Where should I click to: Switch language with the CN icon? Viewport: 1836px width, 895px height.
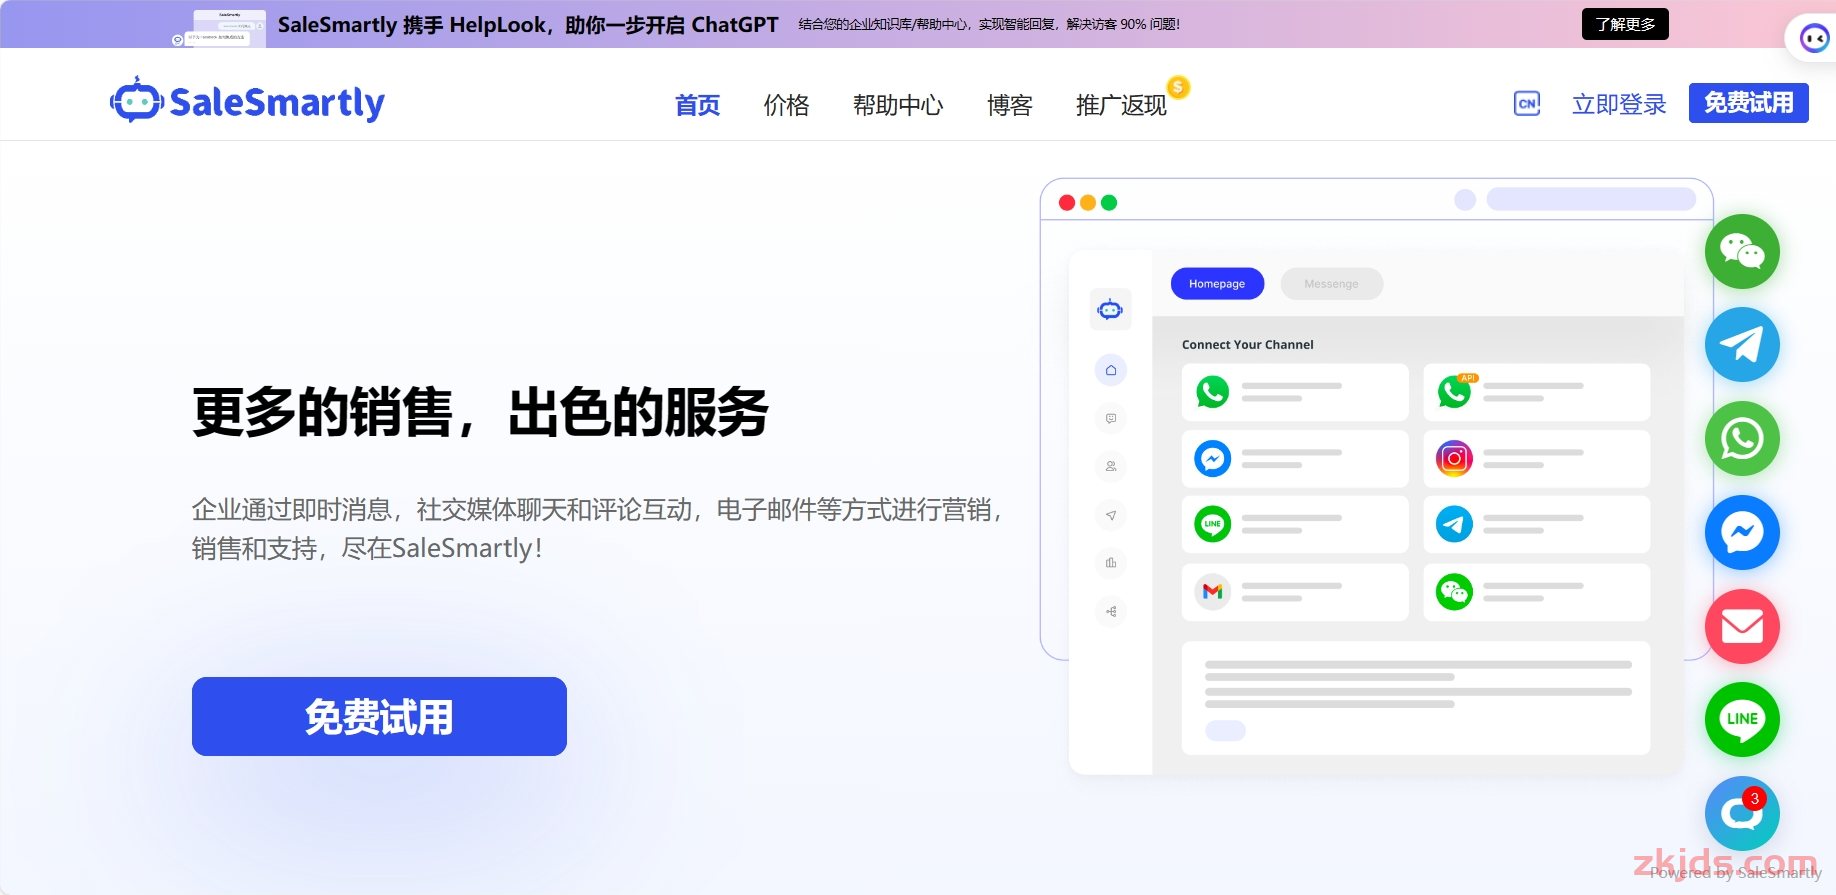pyautogui.click(x=1527, y=103)
